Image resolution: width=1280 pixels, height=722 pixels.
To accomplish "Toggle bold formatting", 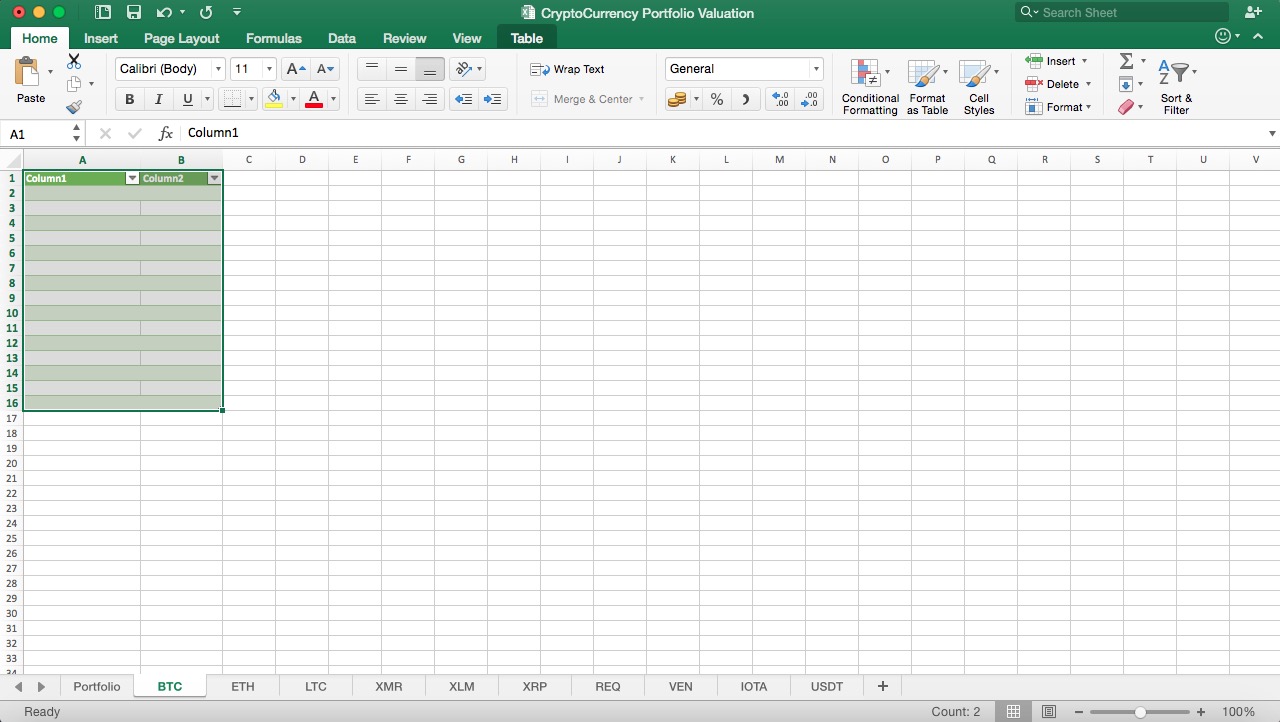I will 129,99.
